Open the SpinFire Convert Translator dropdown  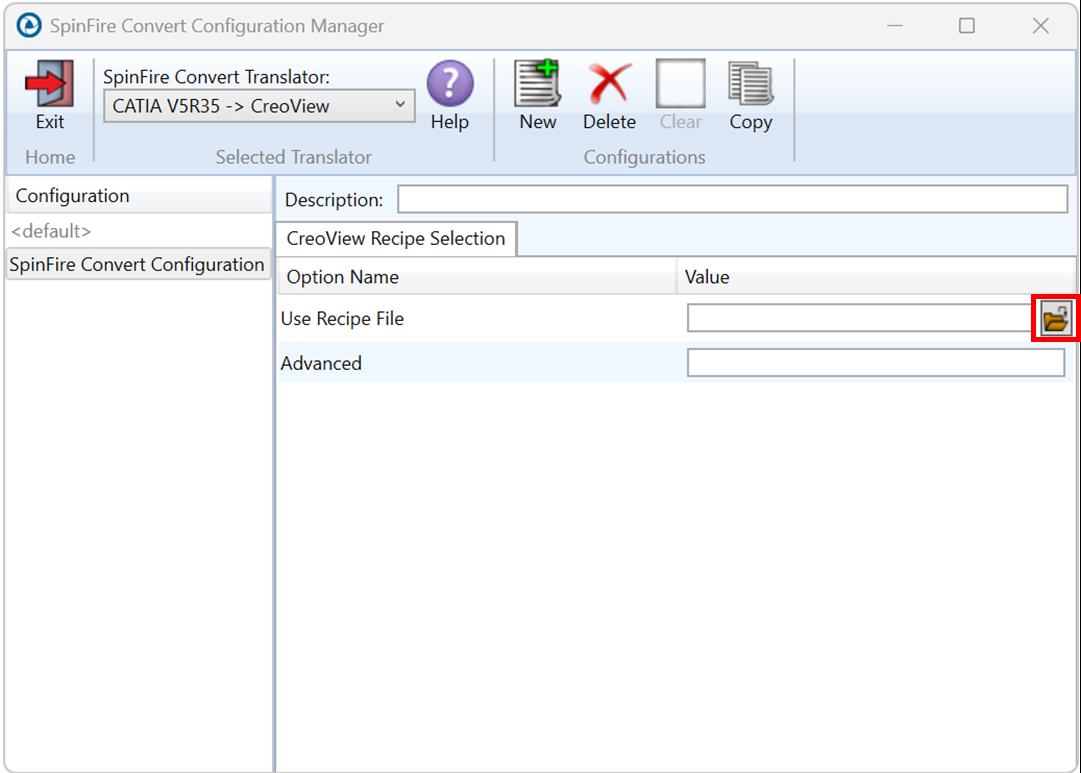(259, 106)
